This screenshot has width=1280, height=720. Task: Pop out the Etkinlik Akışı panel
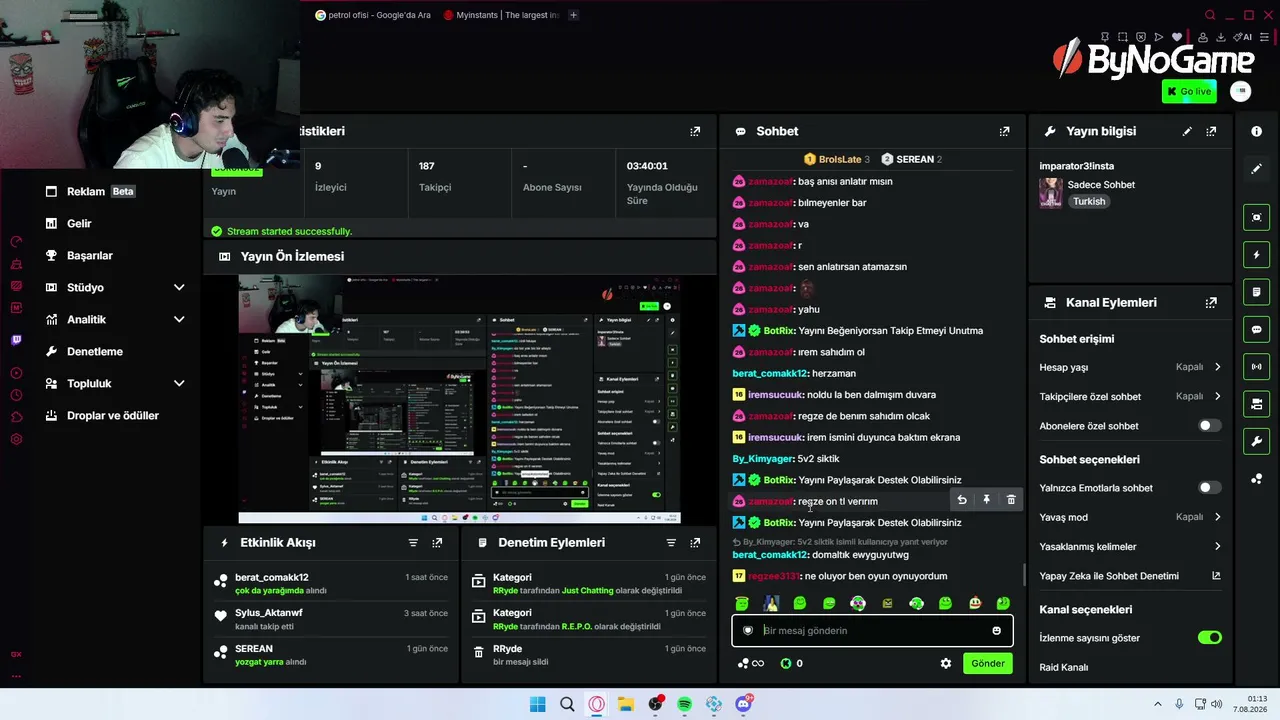point(437,542)
